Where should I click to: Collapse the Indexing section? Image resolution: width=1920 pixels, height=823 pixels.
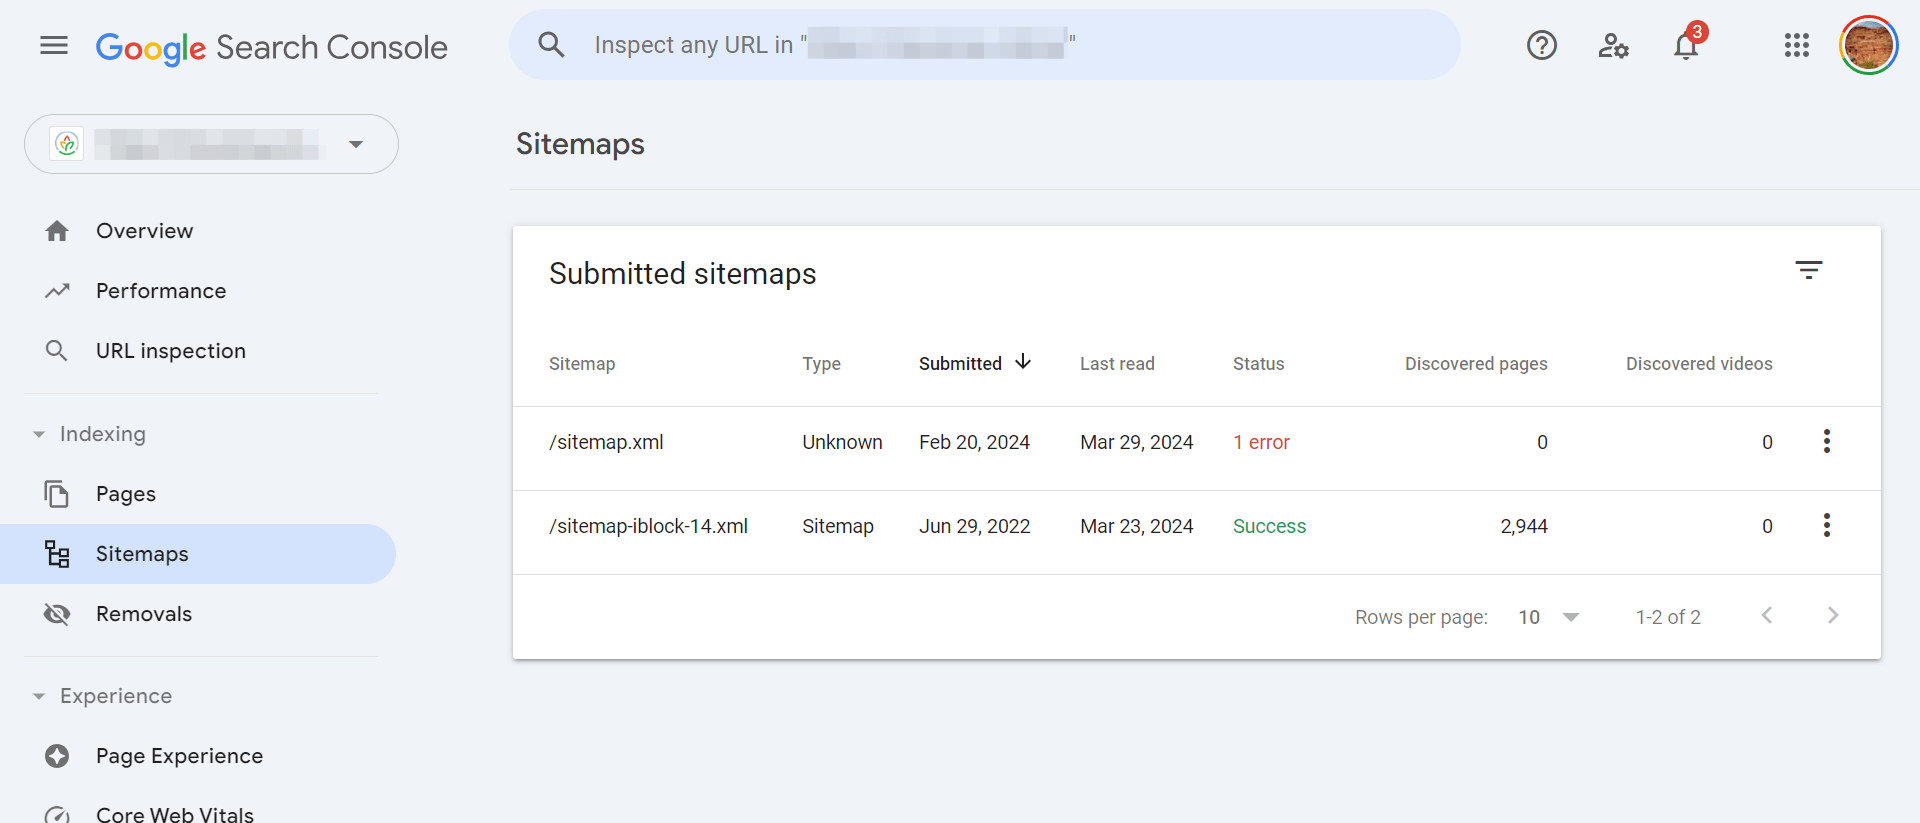[x=39, y=434]
